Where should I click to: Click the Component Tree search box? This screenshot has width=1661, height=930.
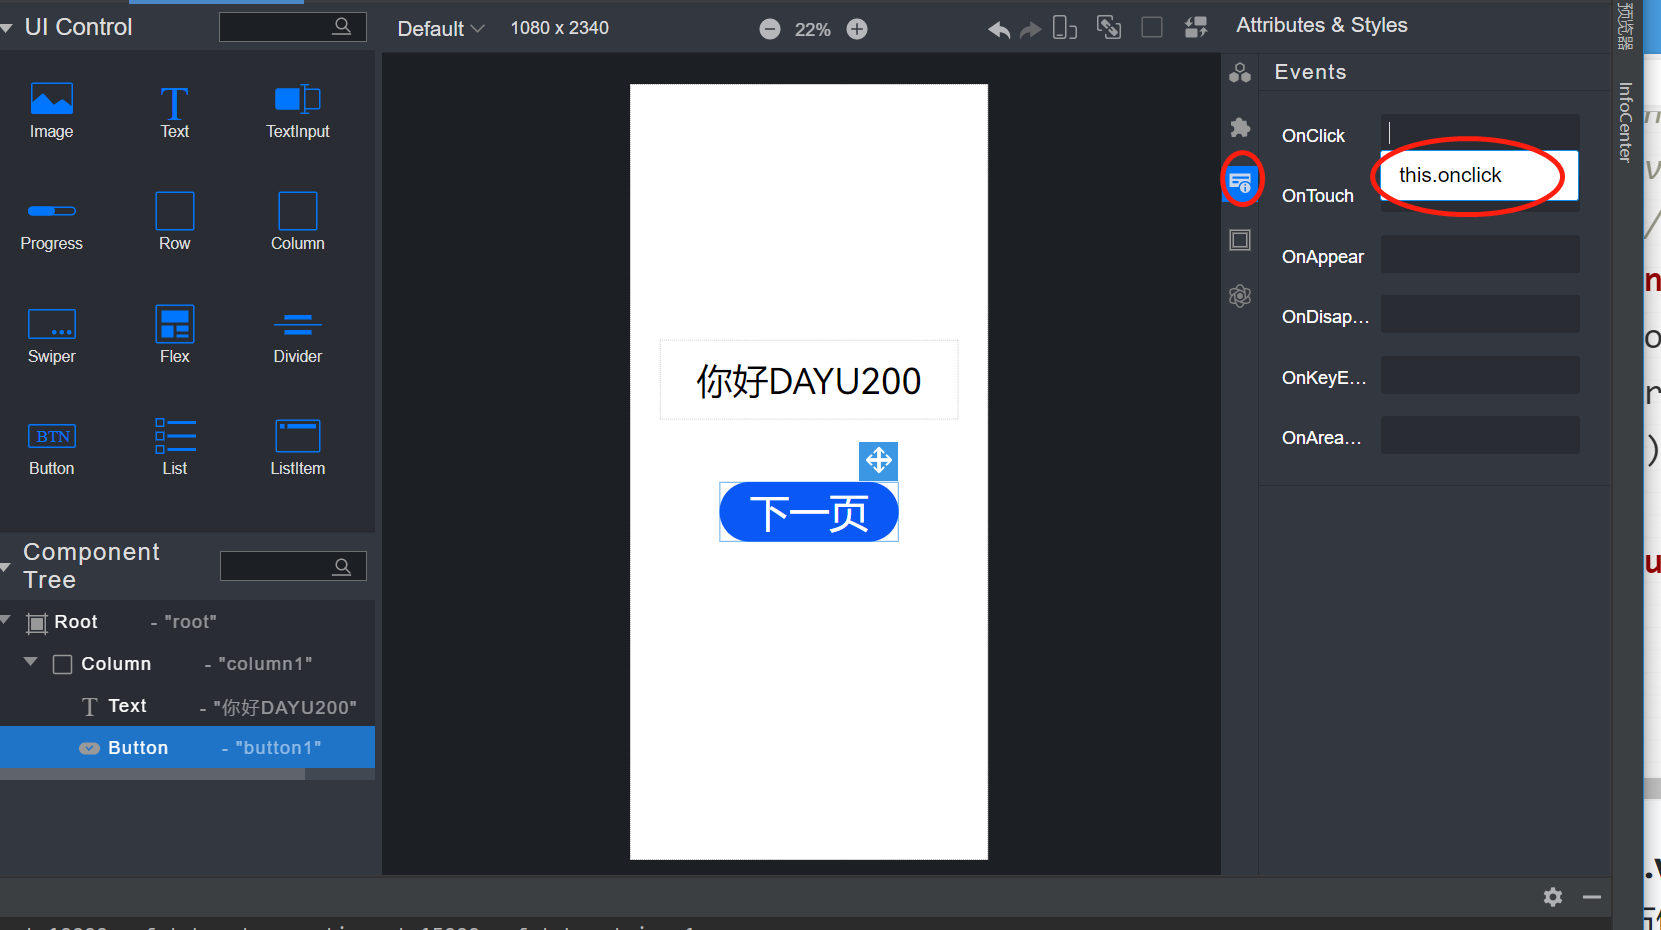point(293,566)
